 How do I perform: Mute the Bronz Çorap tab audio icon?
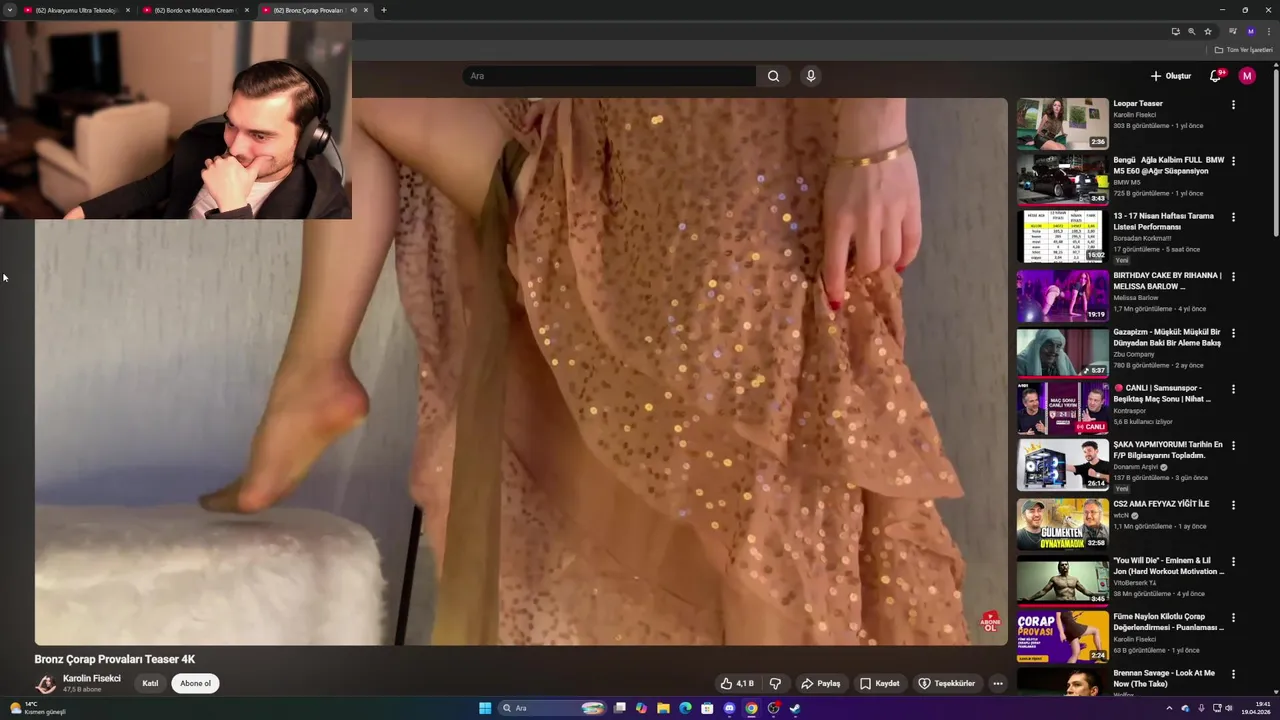coord(353,10)
